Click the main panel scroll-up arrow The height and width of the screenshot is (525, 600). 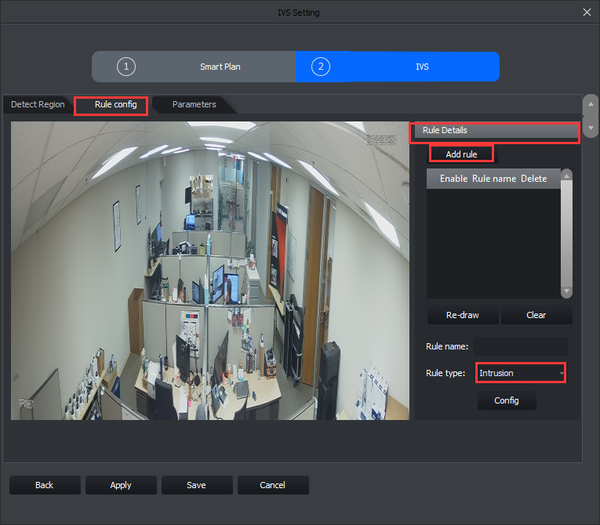click(591, 103)
